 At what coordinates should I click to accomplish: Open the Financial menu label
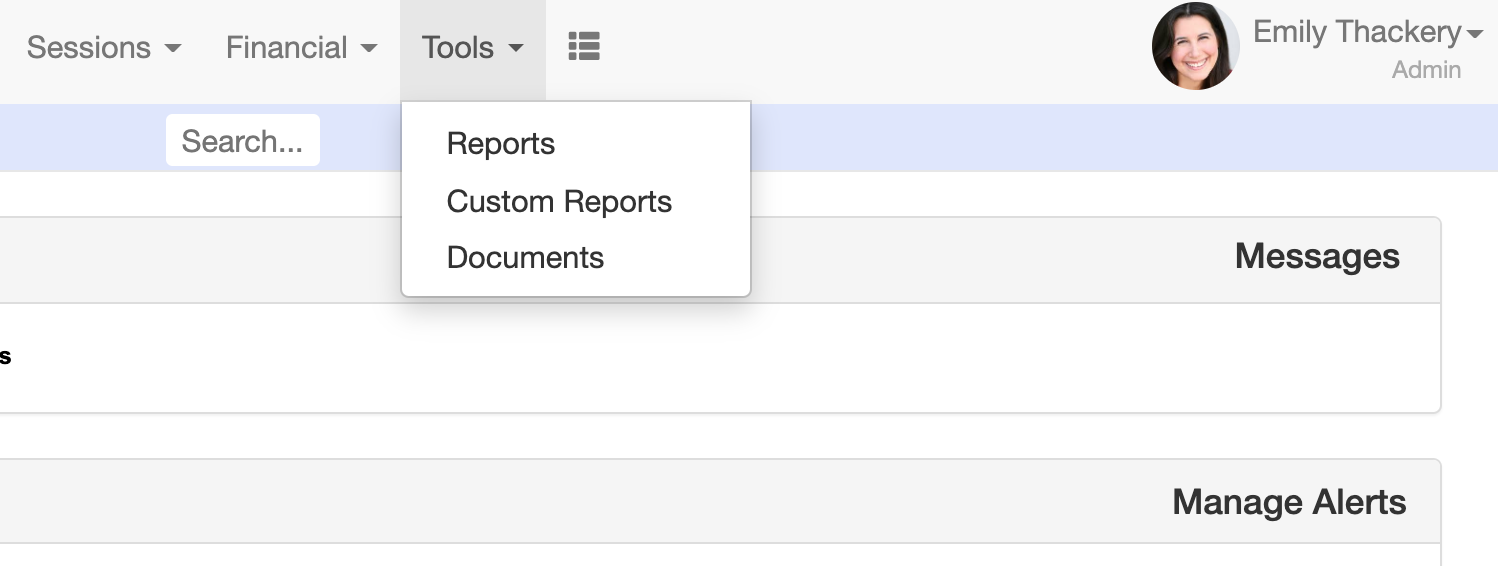click(x=286, y=48)
